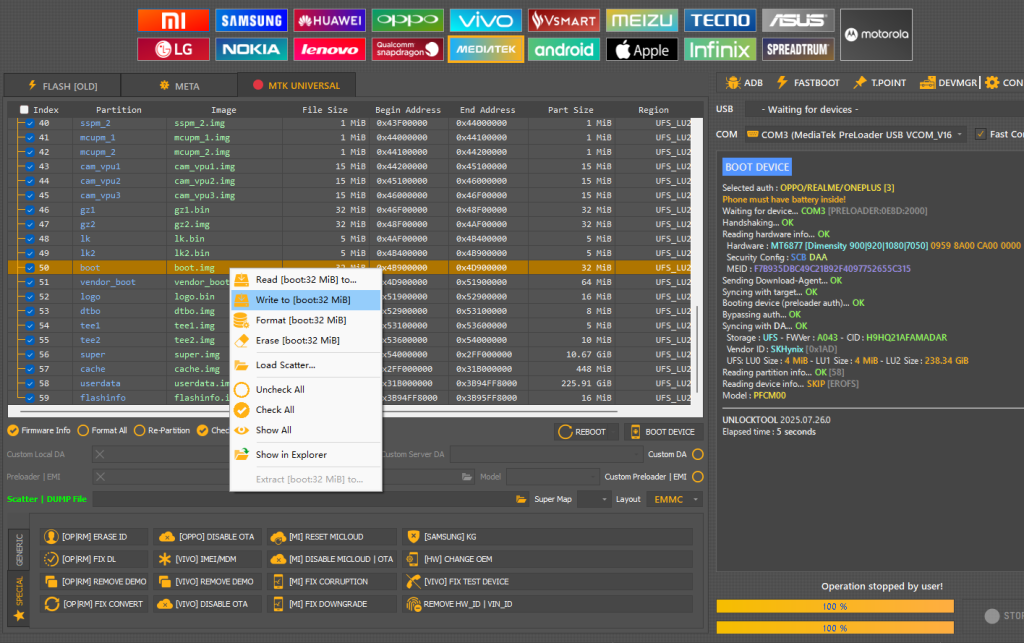Image resolution: width=1024 pixels, height=643 pixels.
Task: Select the Motorola brand logo
Action: point(876,35)
